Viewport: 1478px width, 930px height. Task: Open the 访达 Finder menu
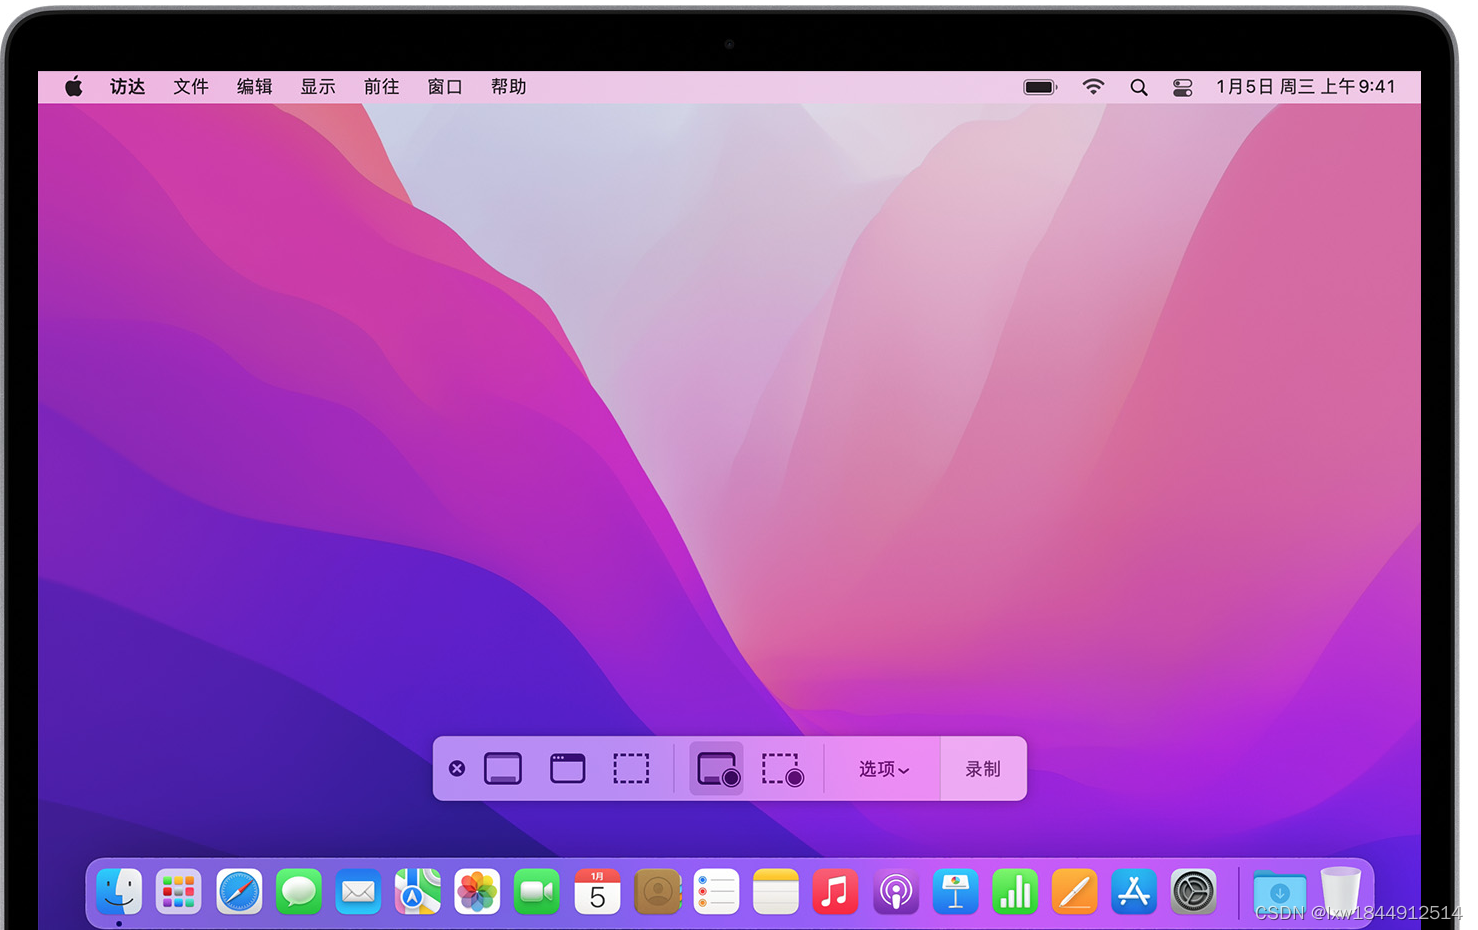click(x=128, y=87)
